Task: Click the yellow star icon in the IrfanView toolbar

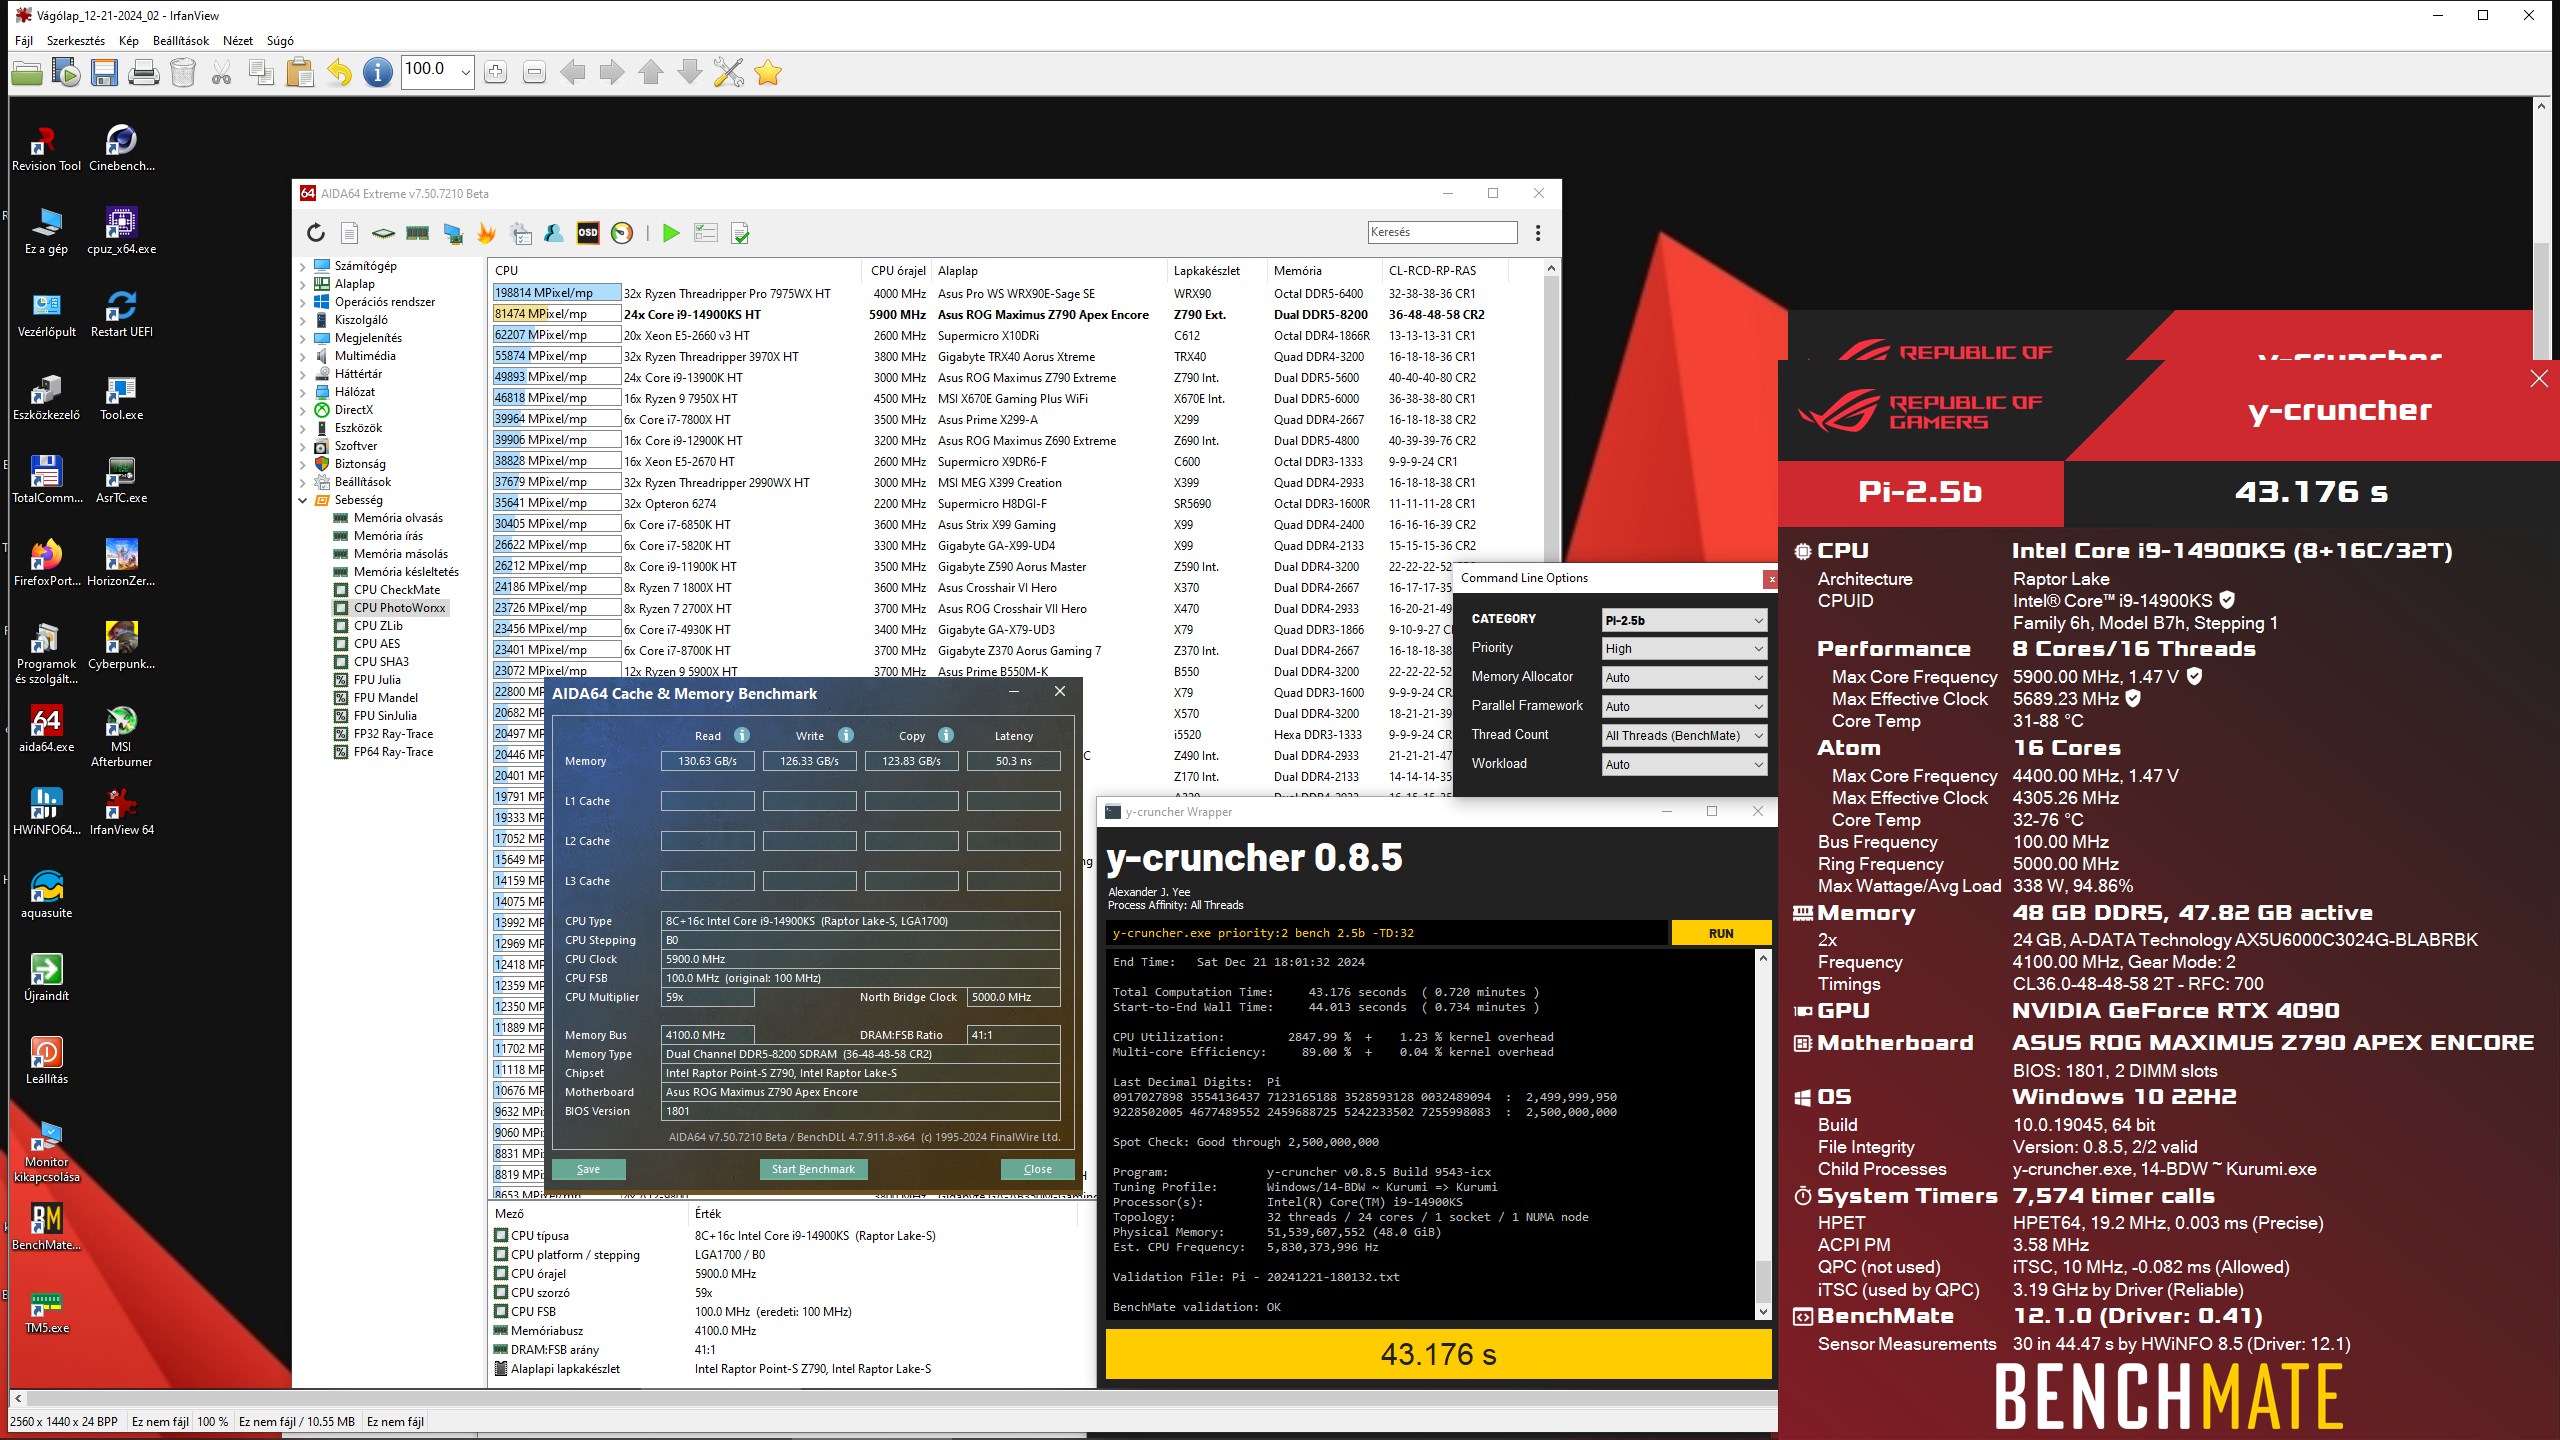Action: 768,72
